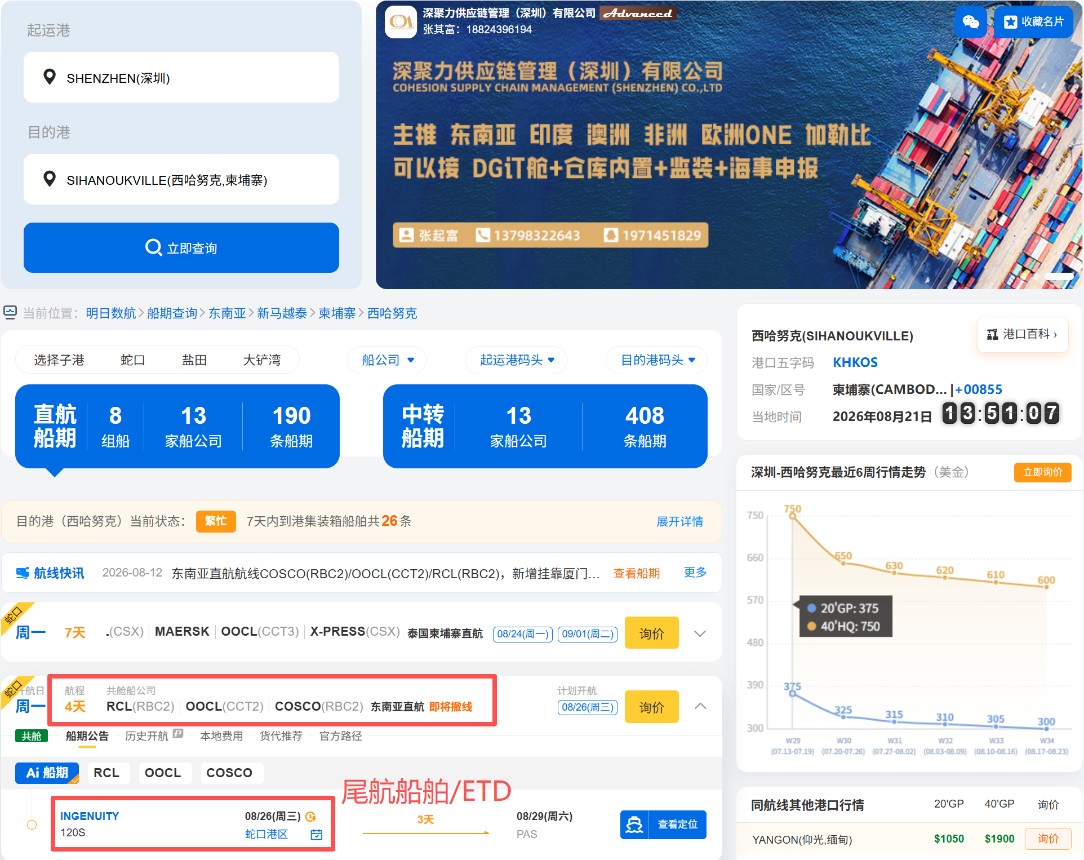This screenshot has width=1084, height=860.
Task: Select the 盐田 sub-port option
Action: [194, 360]
